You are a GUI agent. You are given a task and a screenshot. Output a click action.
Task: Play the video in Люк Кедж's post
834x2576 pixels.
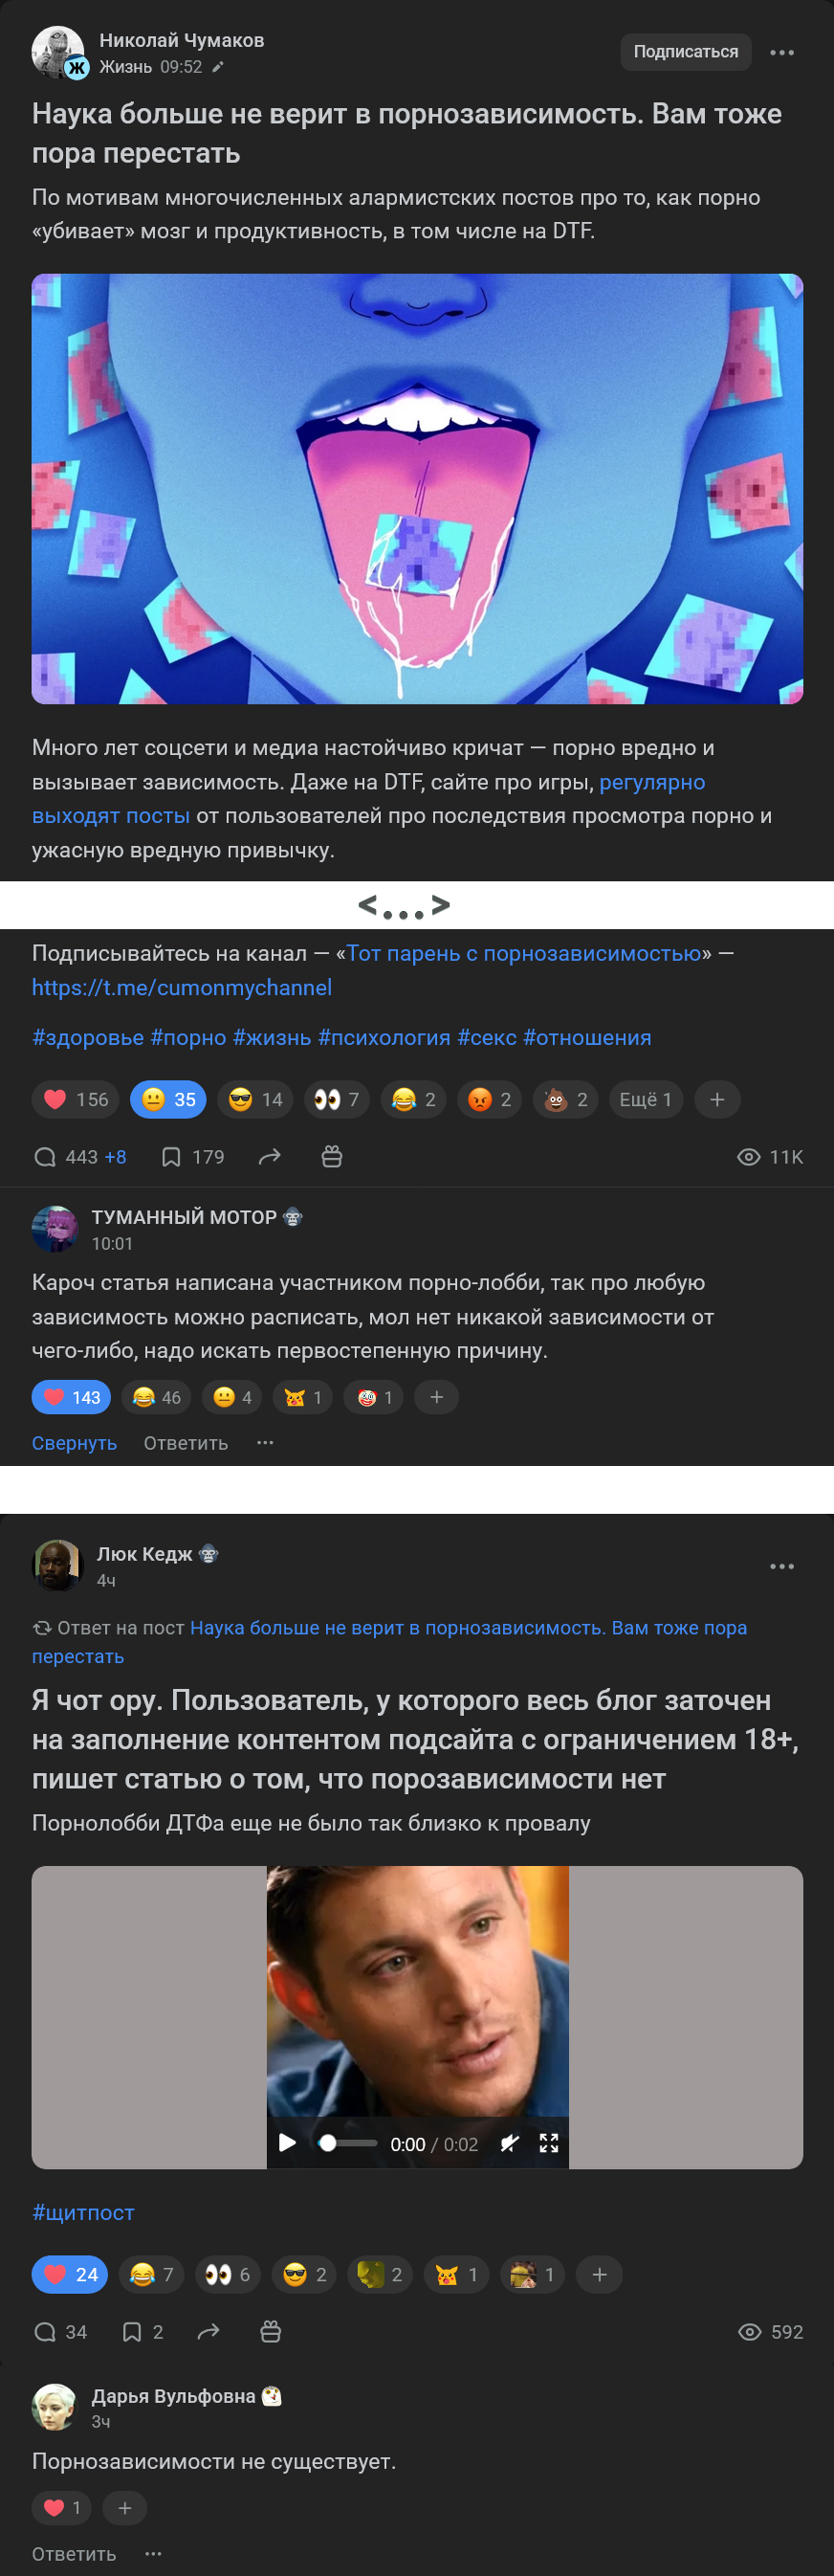tap(287, 2143)
